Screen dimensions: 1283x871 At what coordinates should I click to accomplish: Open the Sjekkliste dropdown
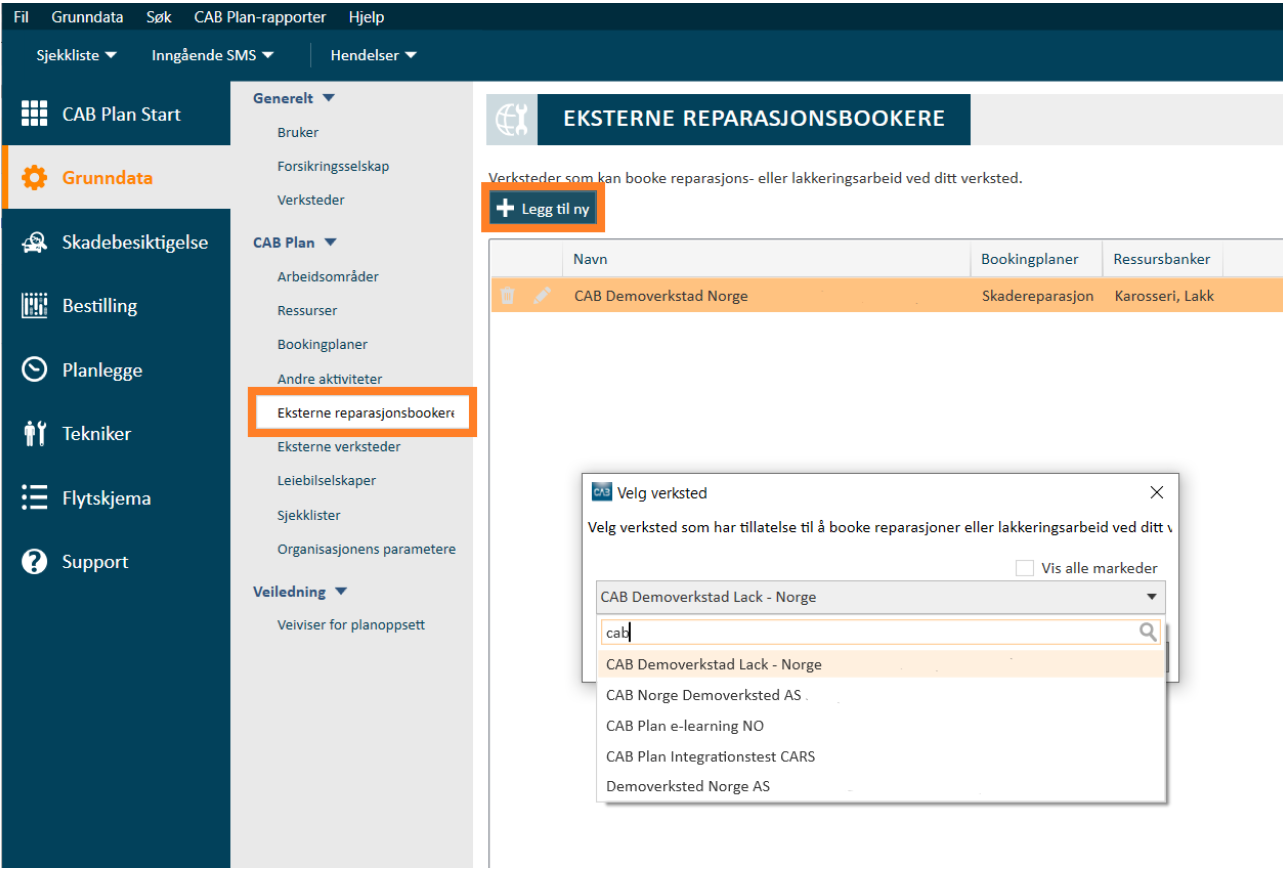pos(76,55)
